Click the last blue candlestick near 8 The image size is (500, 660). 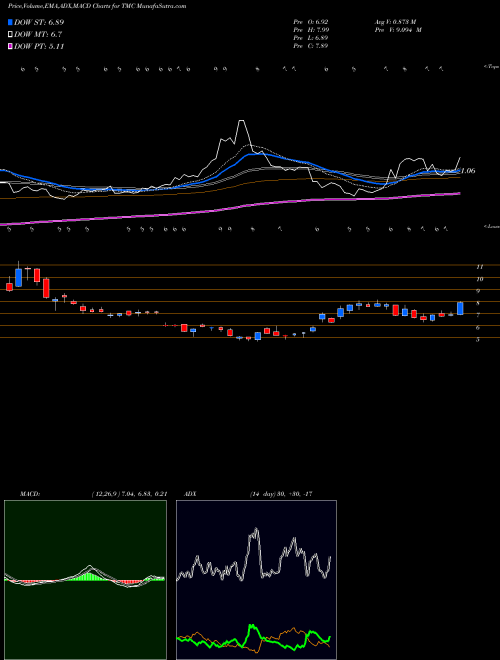460,308
